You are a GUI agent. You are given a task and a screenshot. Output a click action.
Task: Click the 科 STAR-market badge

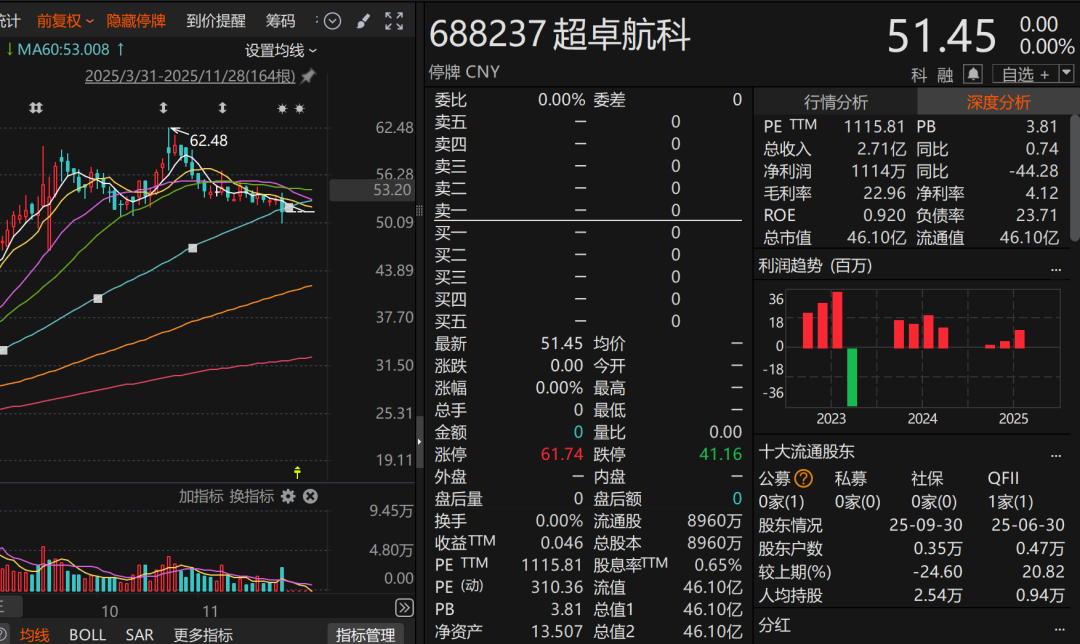click(919, 74)
